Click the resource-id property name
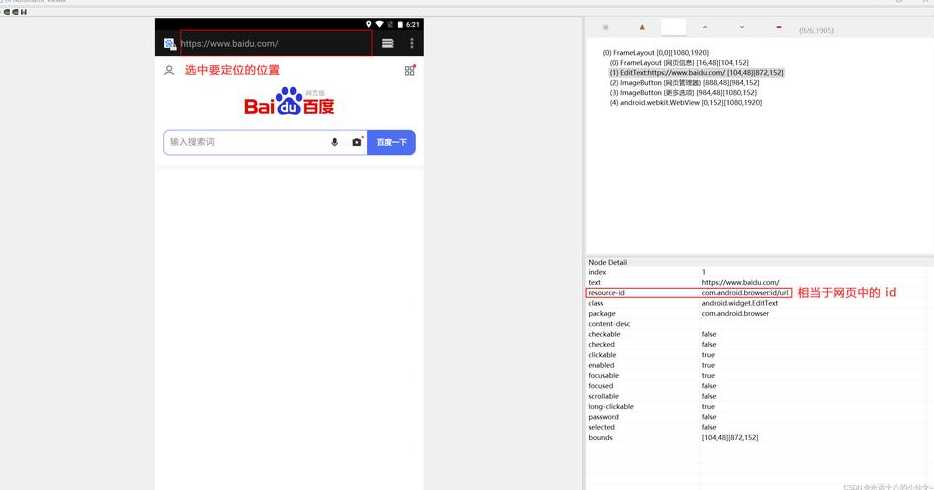Screen dimensions: 934x490 click(606, 292)
